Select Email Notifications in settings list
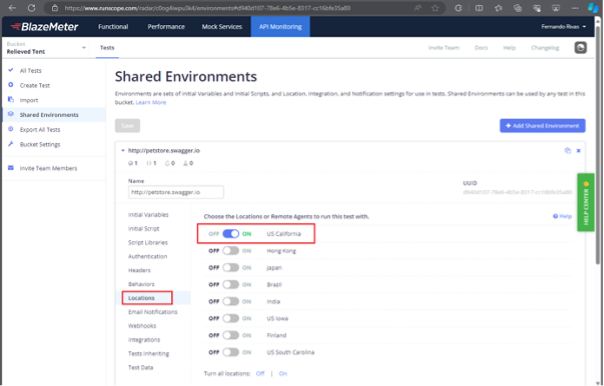Viewport: 604px width, 386px height. pyautogui.click(x=153, y=312)
